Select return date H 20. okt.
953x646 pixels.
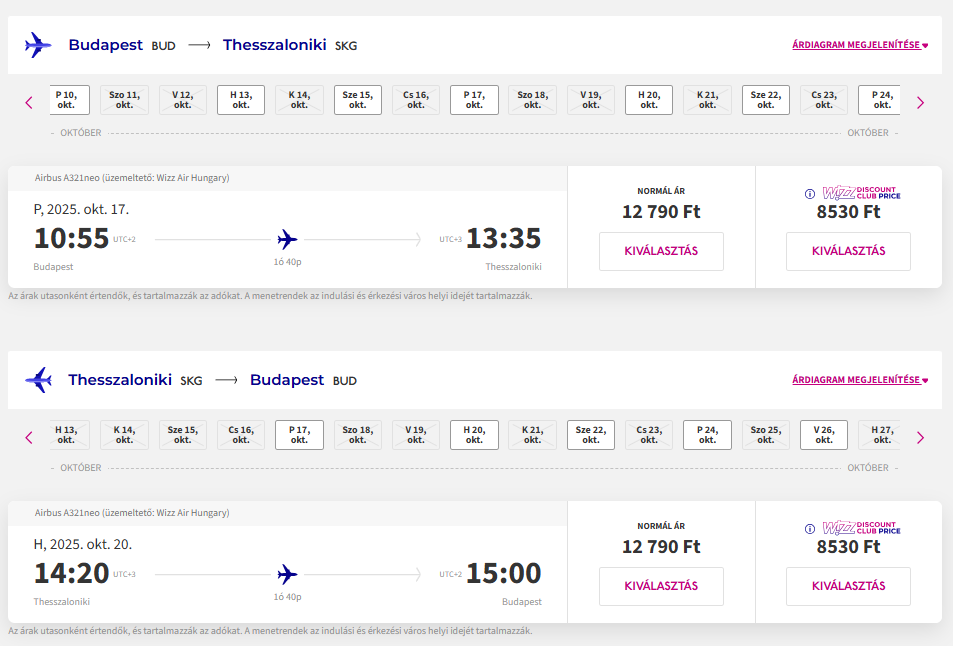coord(474,435)
